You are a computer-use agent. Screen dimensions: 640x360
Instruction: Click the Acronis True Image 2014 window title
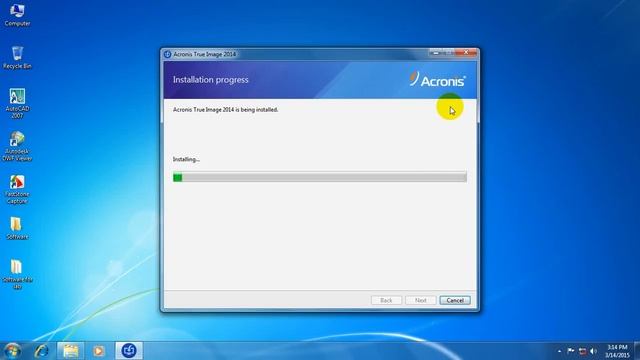(x=204, y=54)
